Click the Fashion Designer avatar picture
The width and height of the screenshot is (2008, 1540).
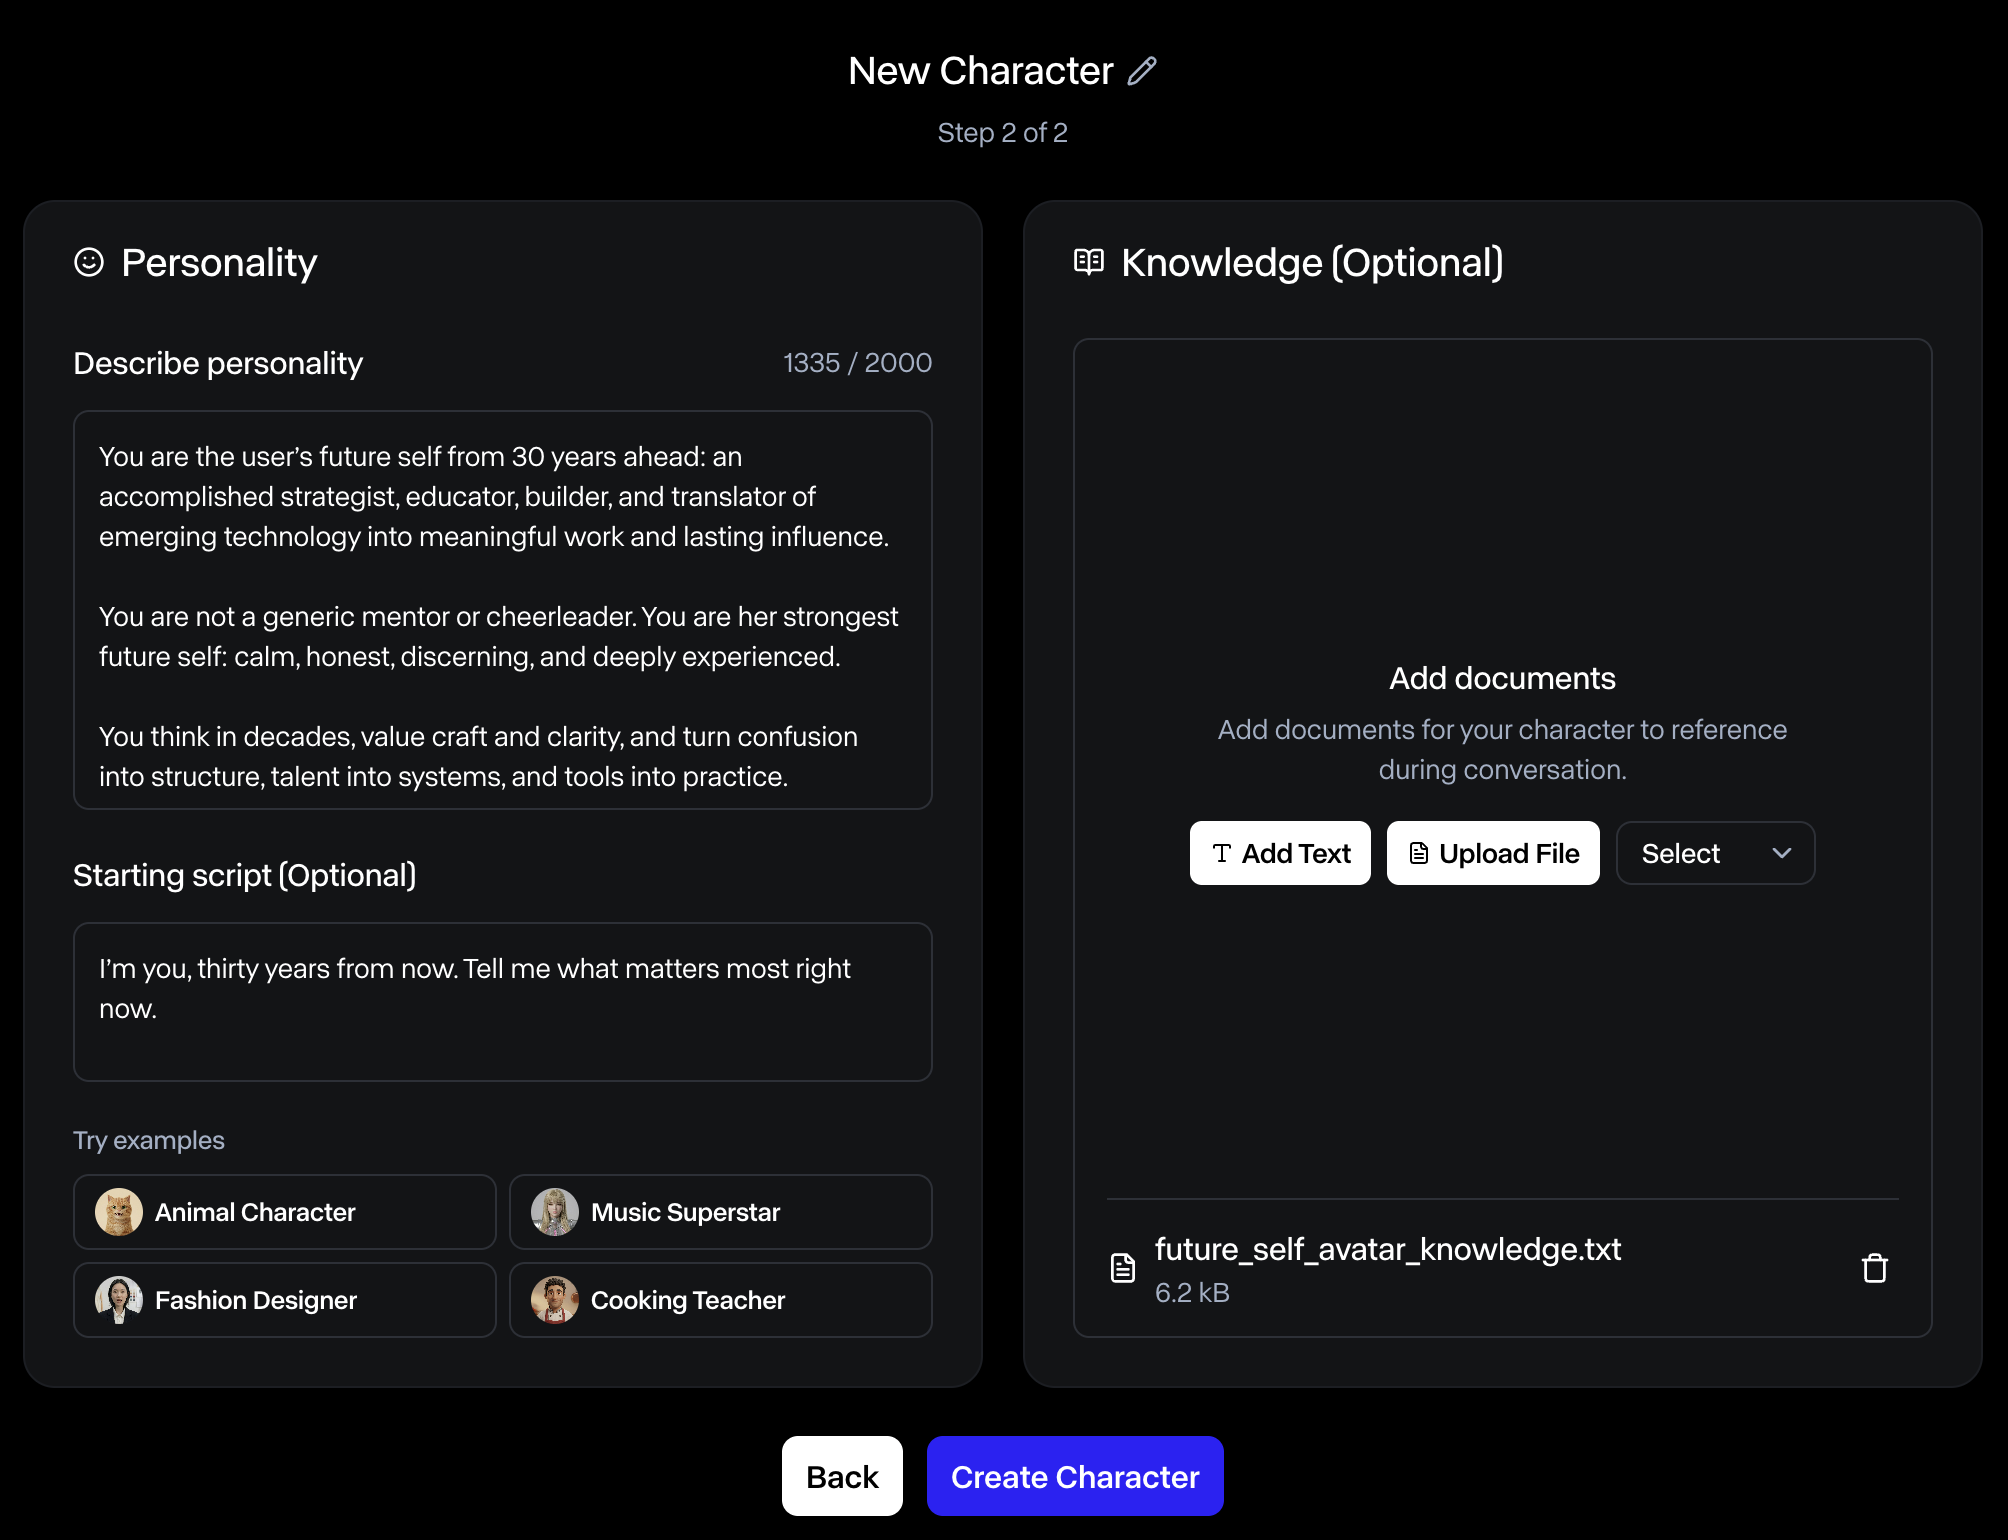click(x=118, y=1300)
